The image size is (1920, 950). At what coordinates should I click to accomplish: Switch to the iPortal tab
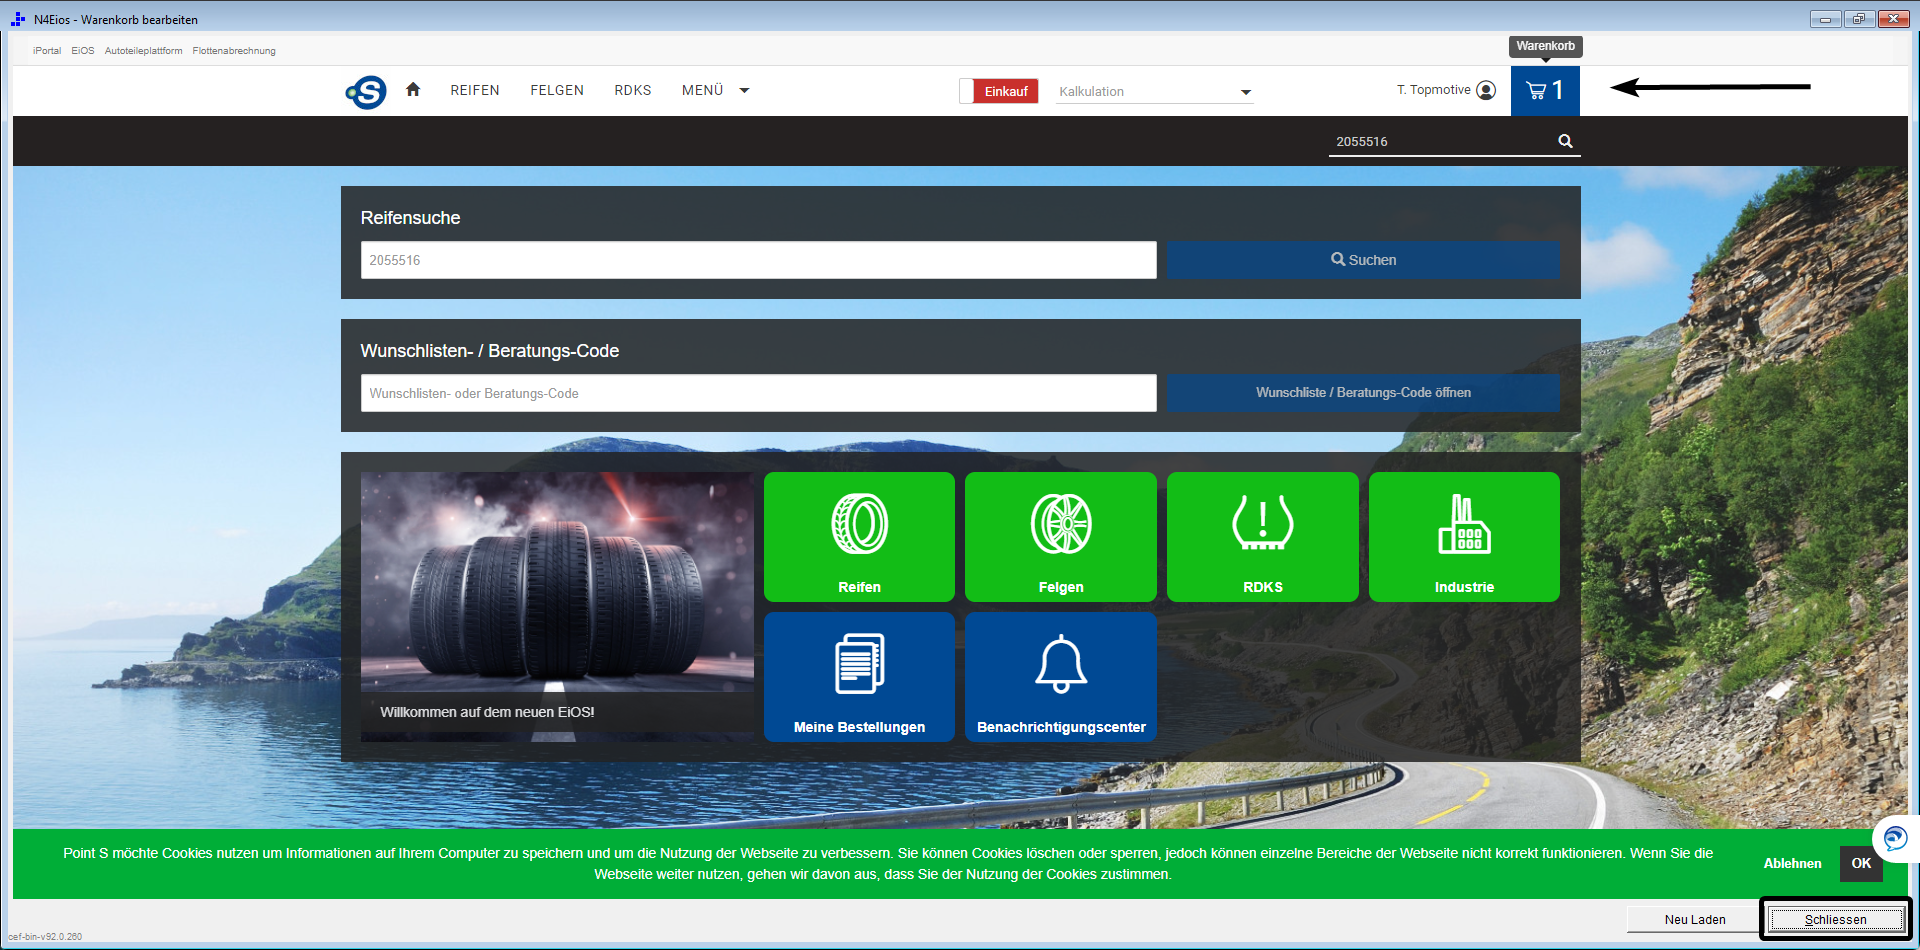[47, 51]
